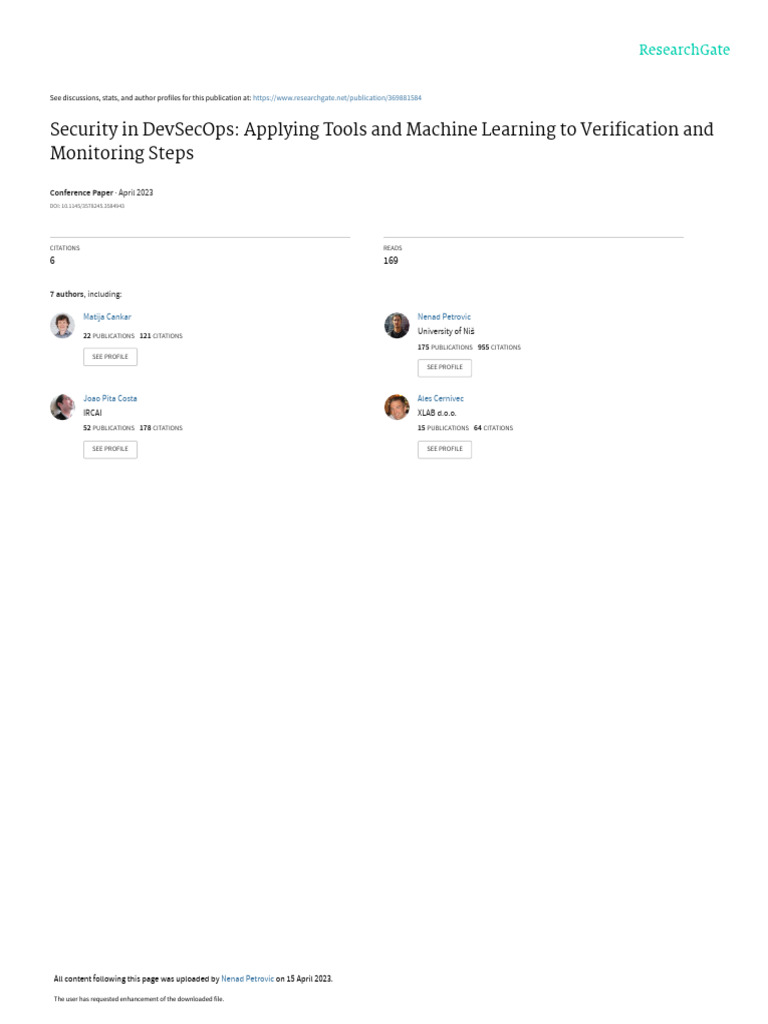
Task: Click the paper title heading
Action: coord(382,140)
